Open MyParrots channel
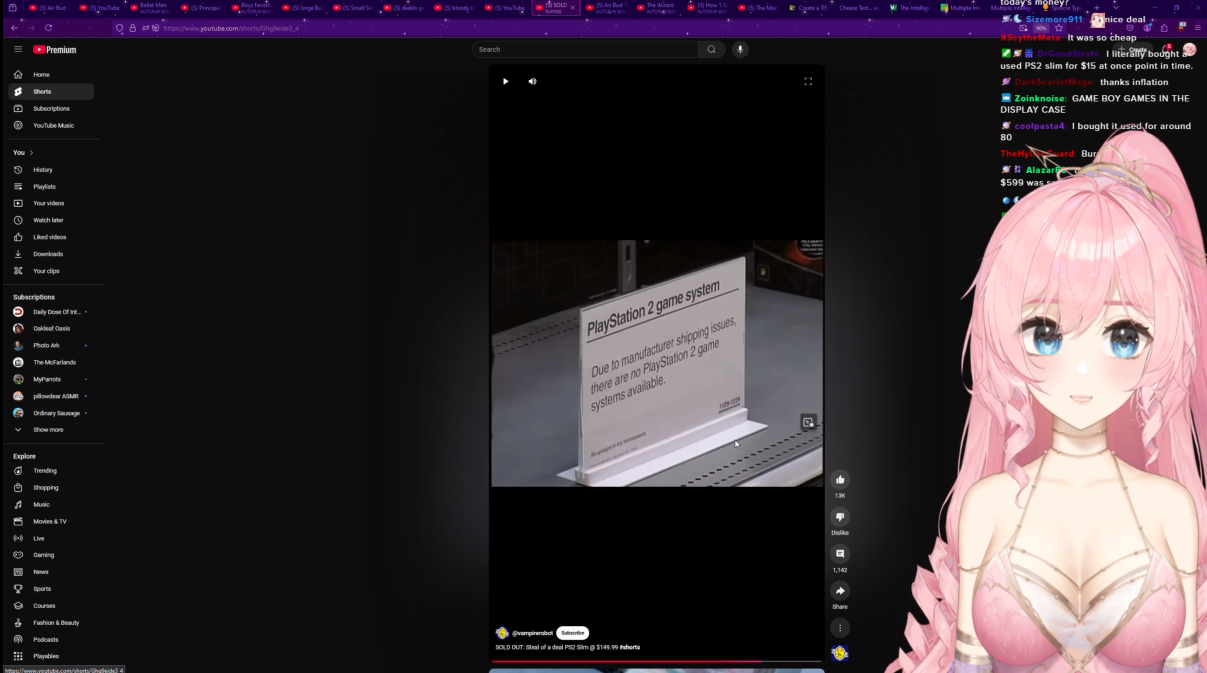 [x=51, y=380]
